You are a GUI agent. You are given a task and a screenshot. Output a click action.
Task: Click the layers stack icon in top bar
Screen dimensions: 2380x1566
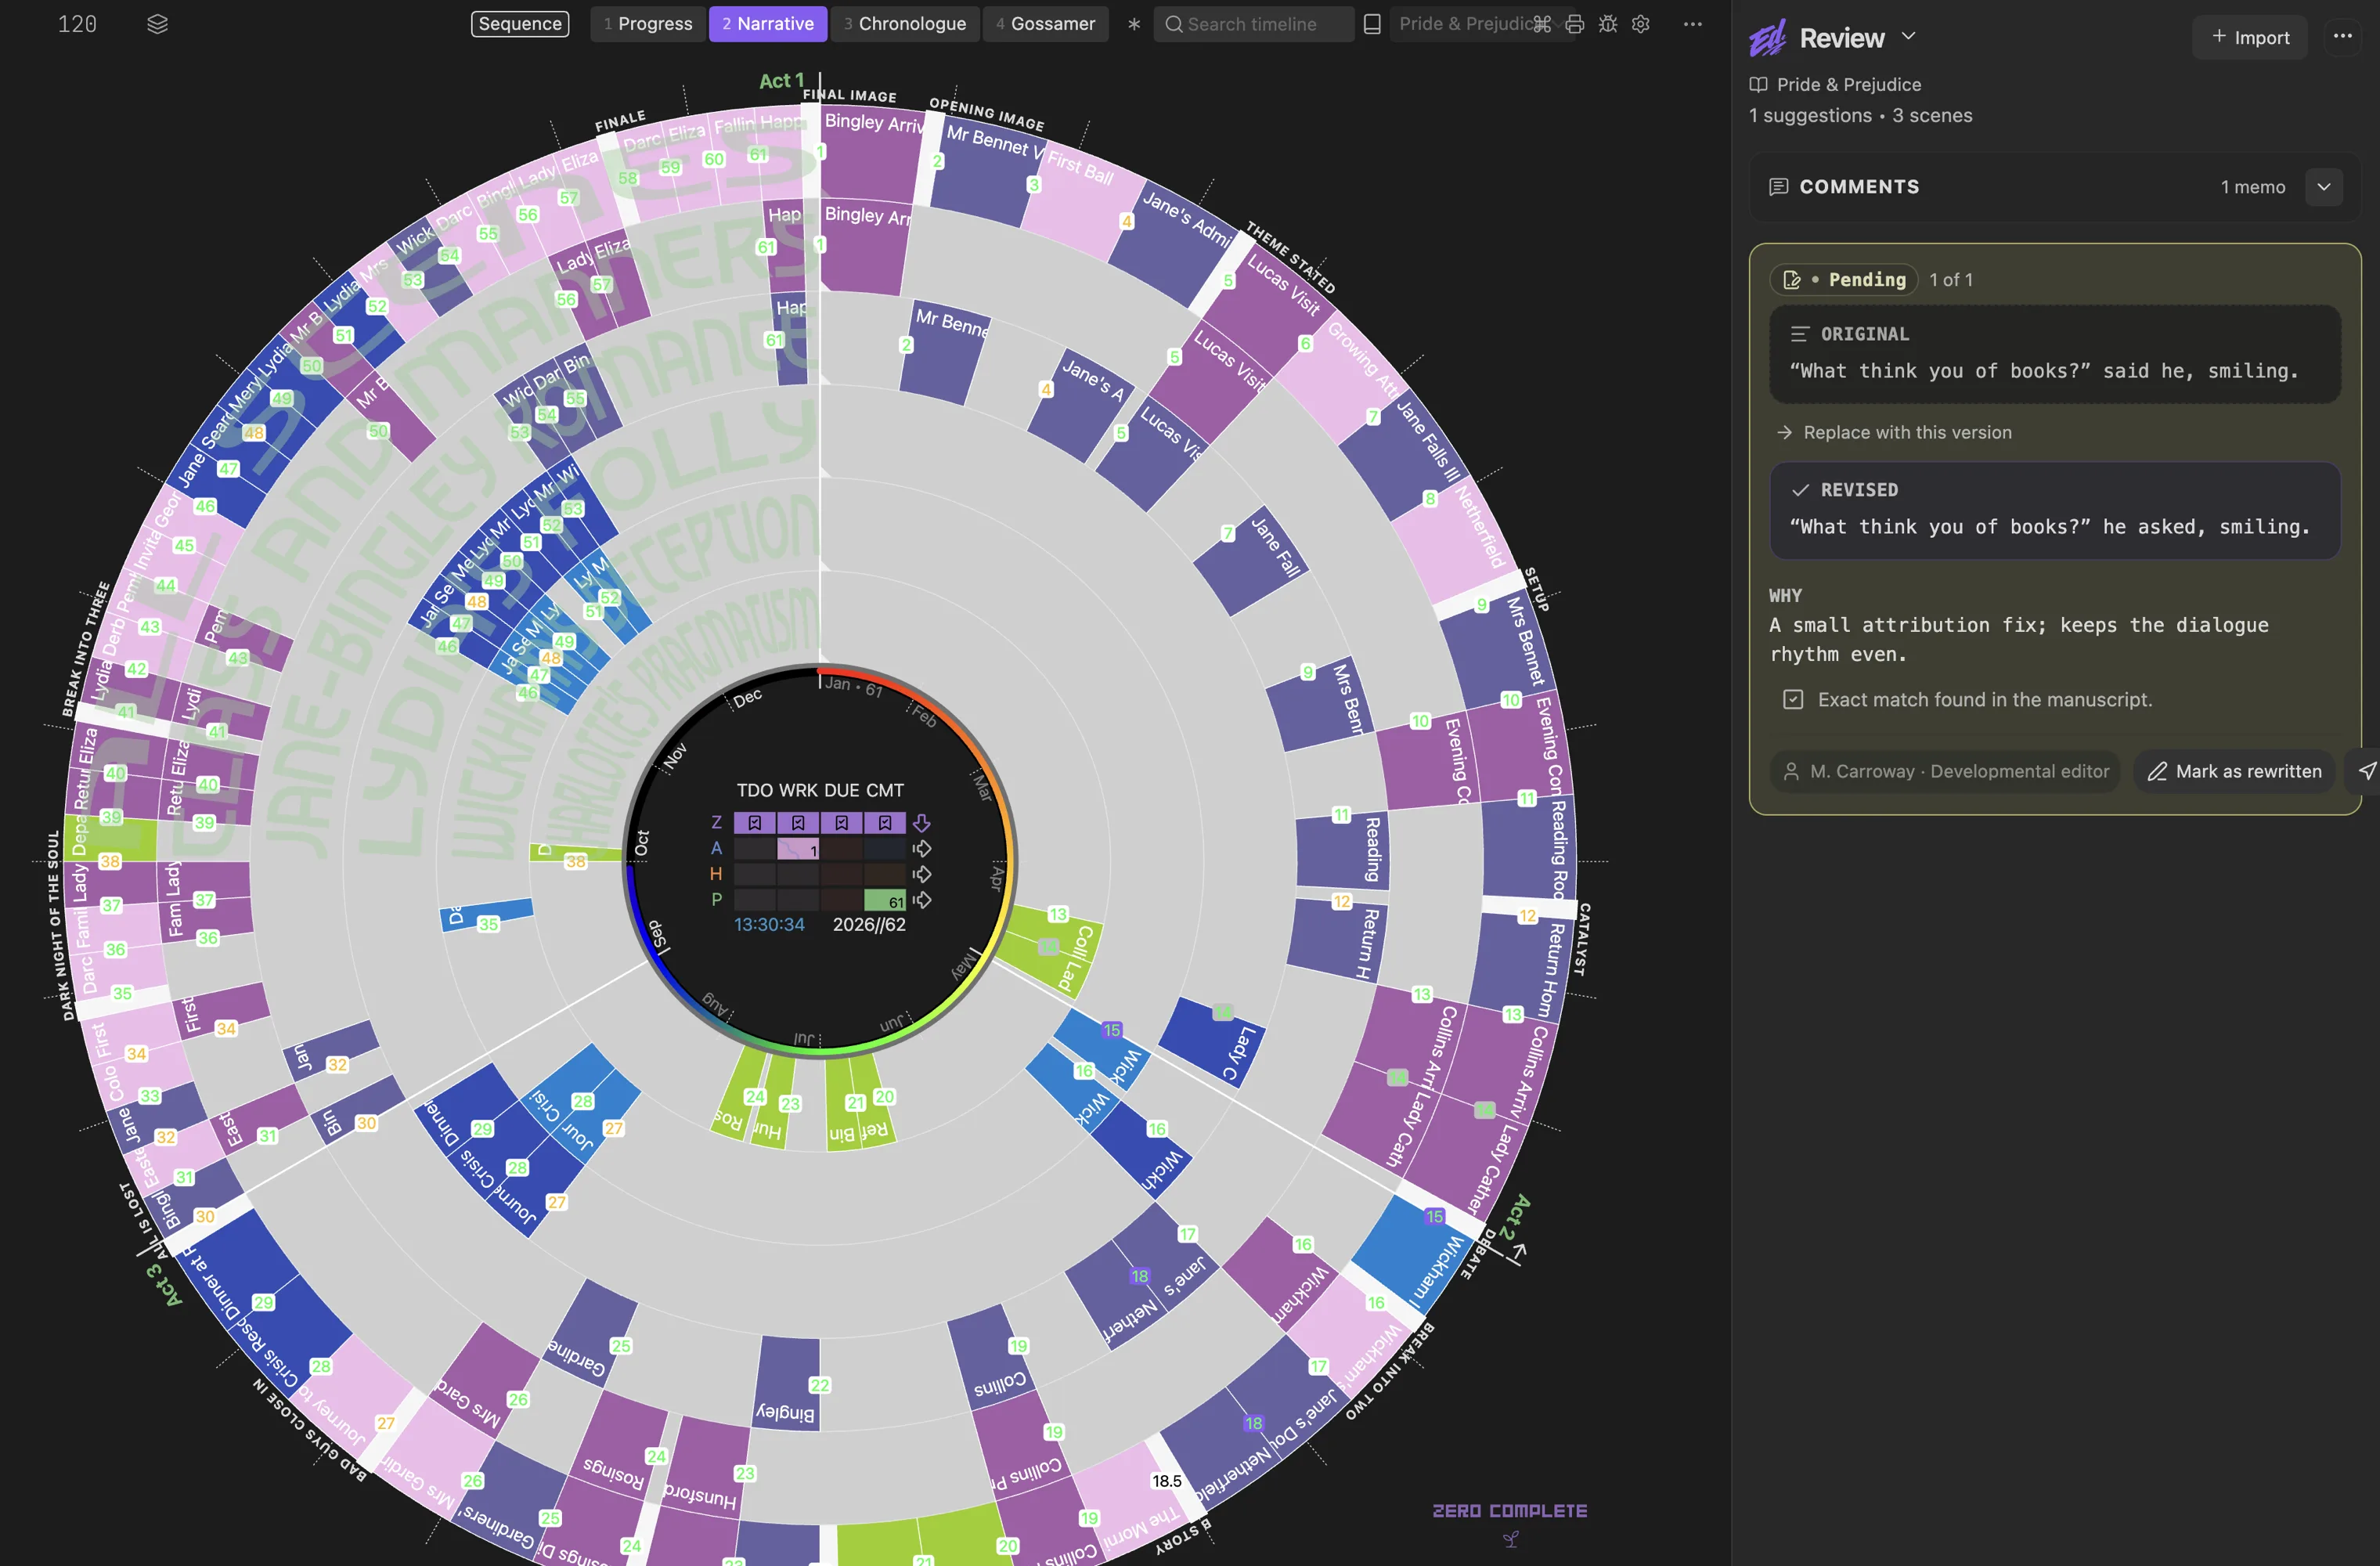tap(157, 24)
